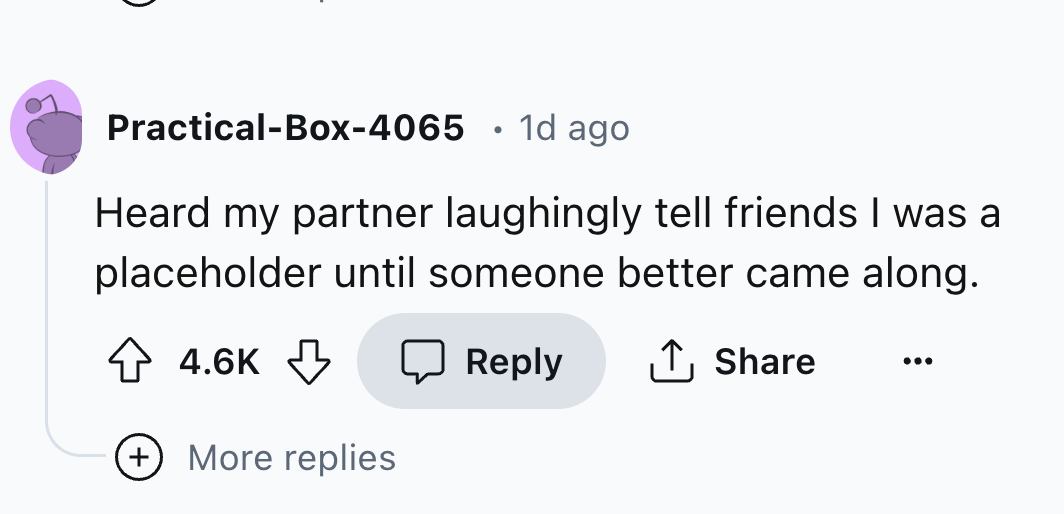This screenshot has width=1064, height=514.
Task: Click the "1d ago" timestamp
Action: click(x=574, y=128)
